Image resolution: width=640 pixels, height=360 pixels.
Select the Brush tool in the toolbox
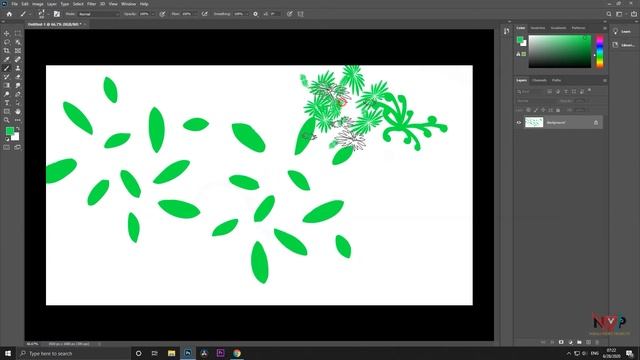(7, 68)
